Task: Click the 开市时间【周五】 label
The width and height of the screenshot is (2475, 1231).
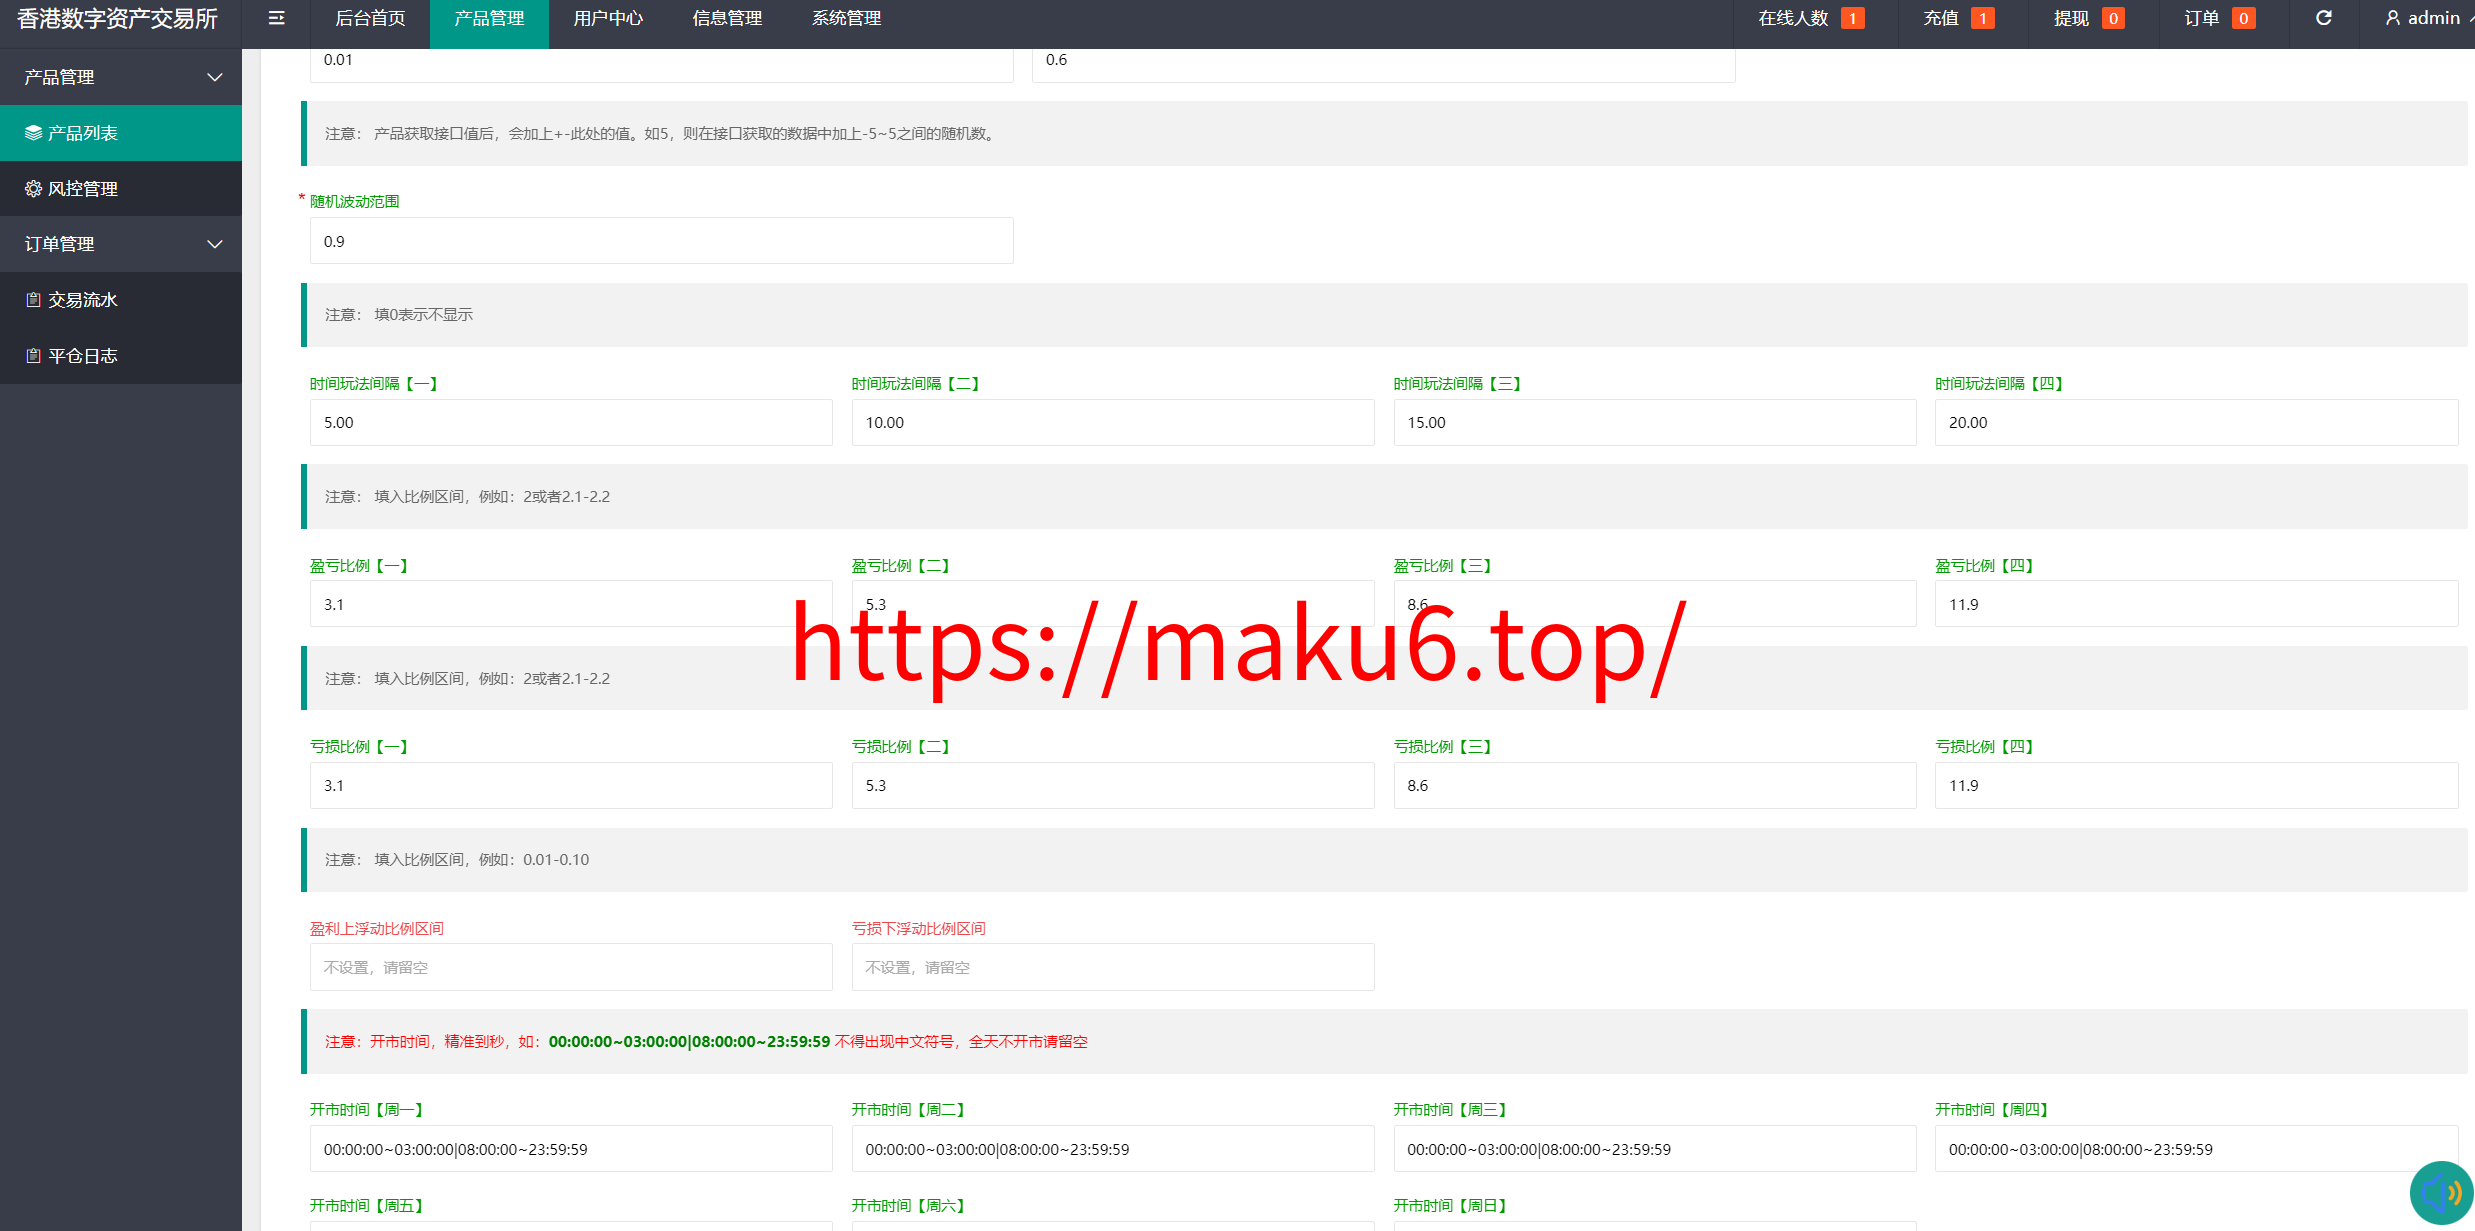Action: [x=367, y=1206]
